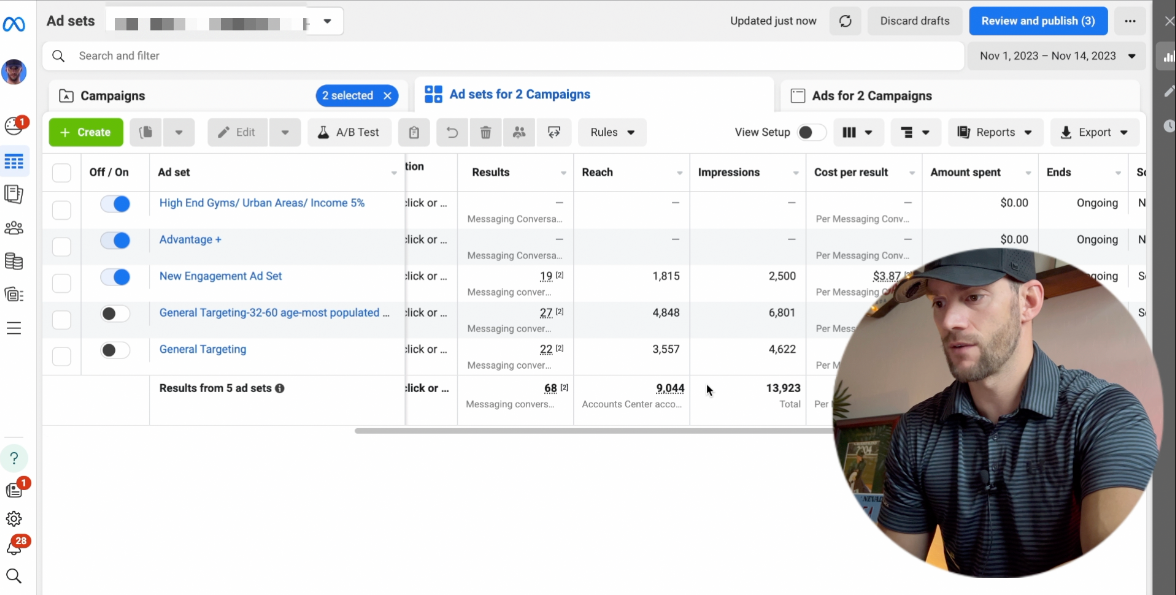Open the search magnifier in left sidebar
This screenshot has width=1176, height=595.
(14, 576)
